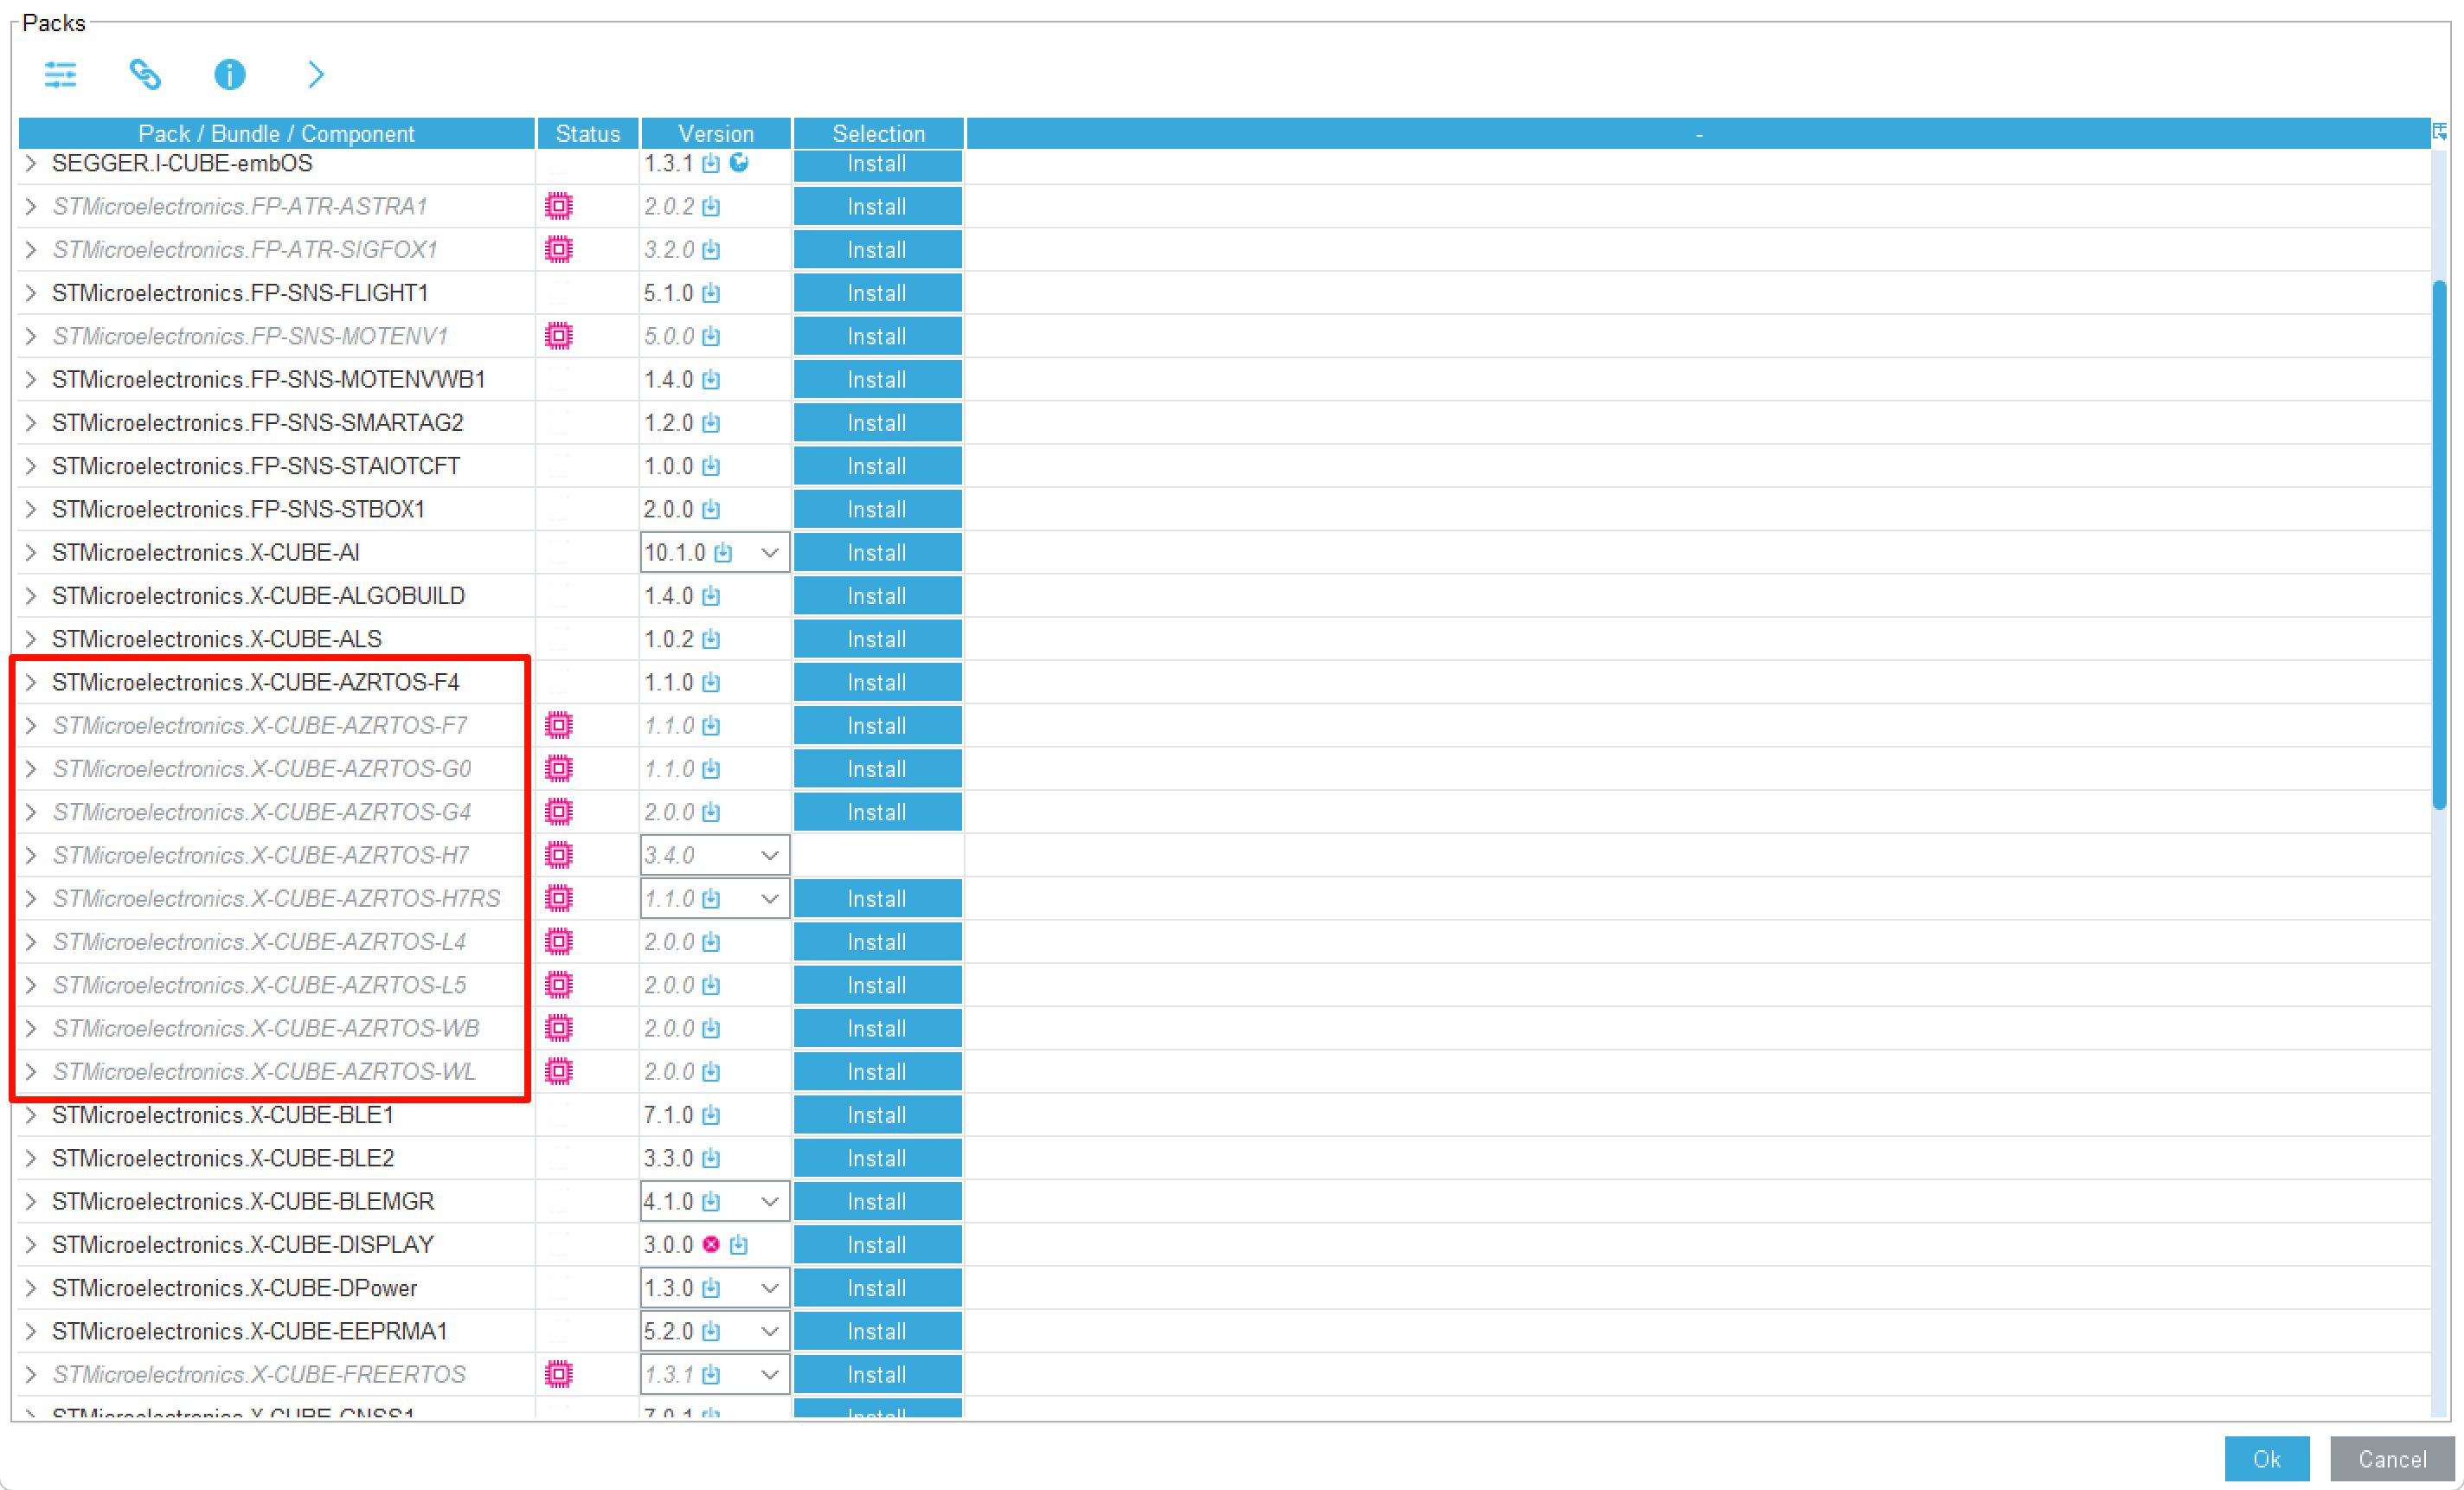Click the Cancel button
The image size is (2464, 1490).
click(x=2391, y=1458)
